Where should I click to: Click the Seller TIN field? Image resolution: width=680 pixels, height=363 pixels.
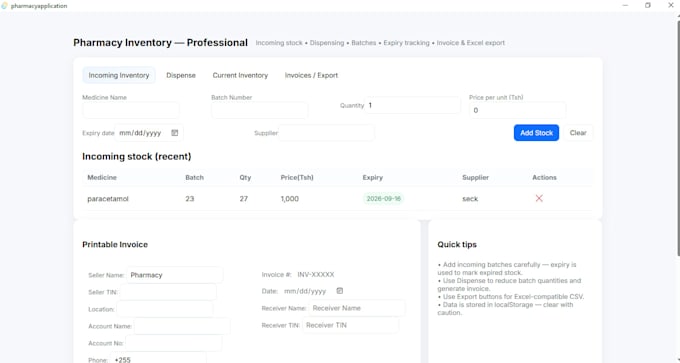click(168, 292)
